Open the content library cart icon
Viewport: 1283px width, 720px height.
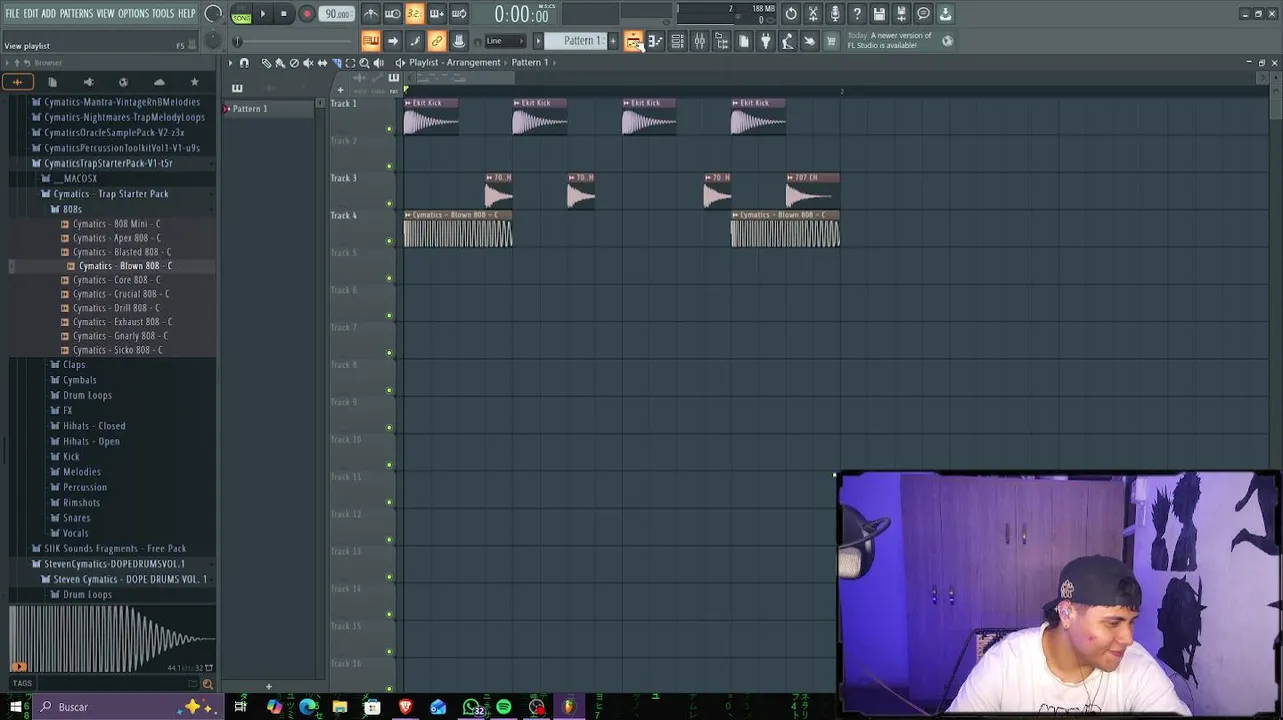point(831,41)
